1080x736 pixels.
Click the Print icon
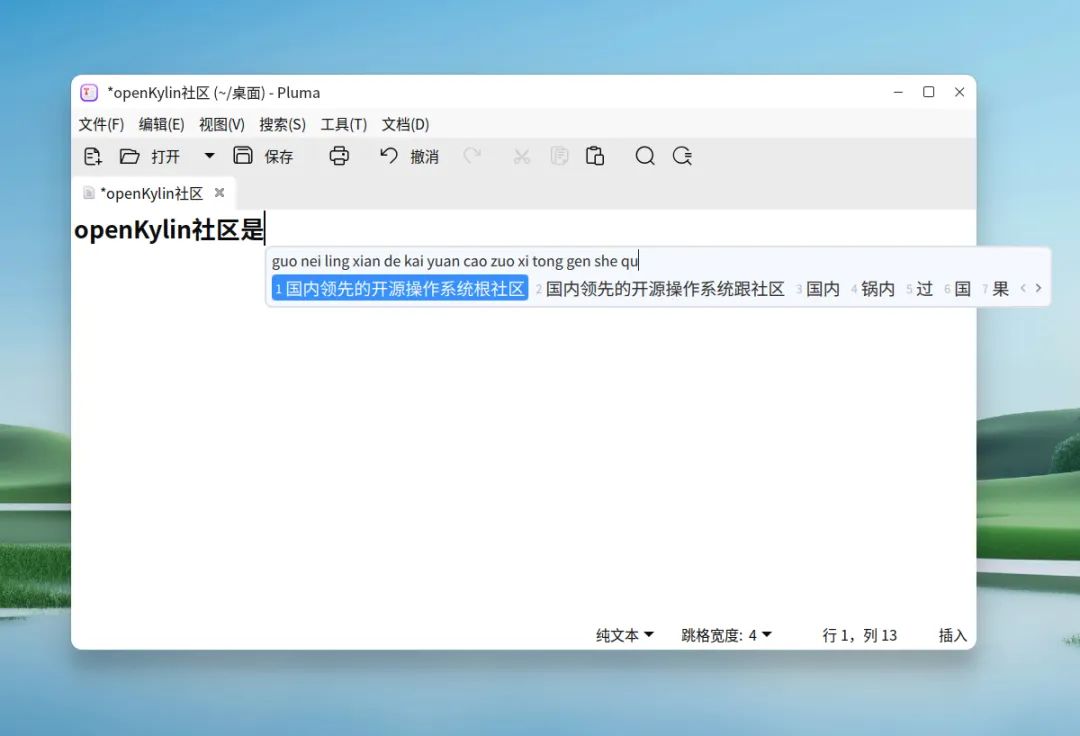tap(339, 156)
